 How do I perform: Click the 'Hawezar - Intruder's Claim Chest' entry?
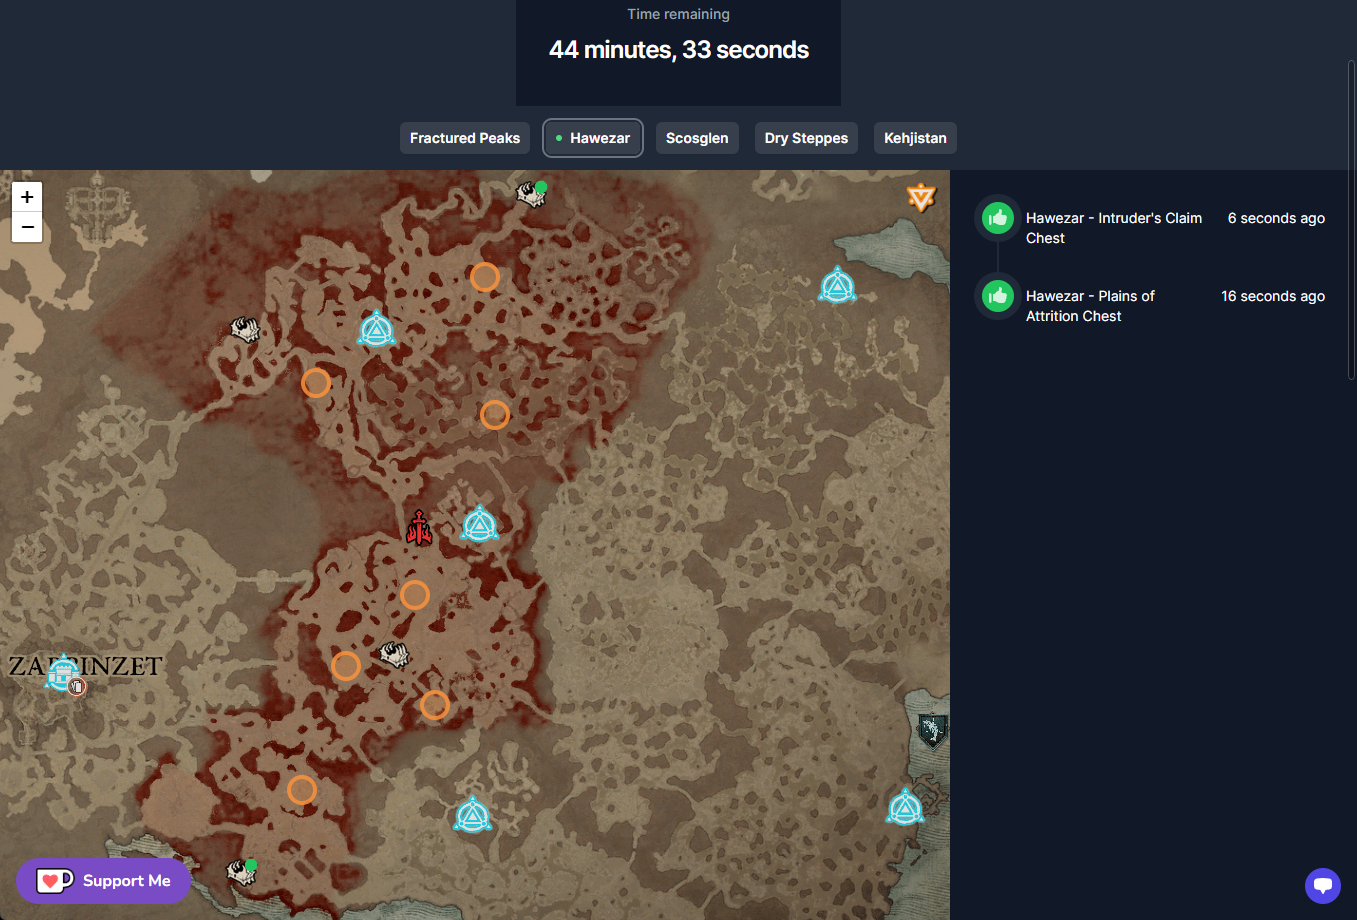point(1114,228)
